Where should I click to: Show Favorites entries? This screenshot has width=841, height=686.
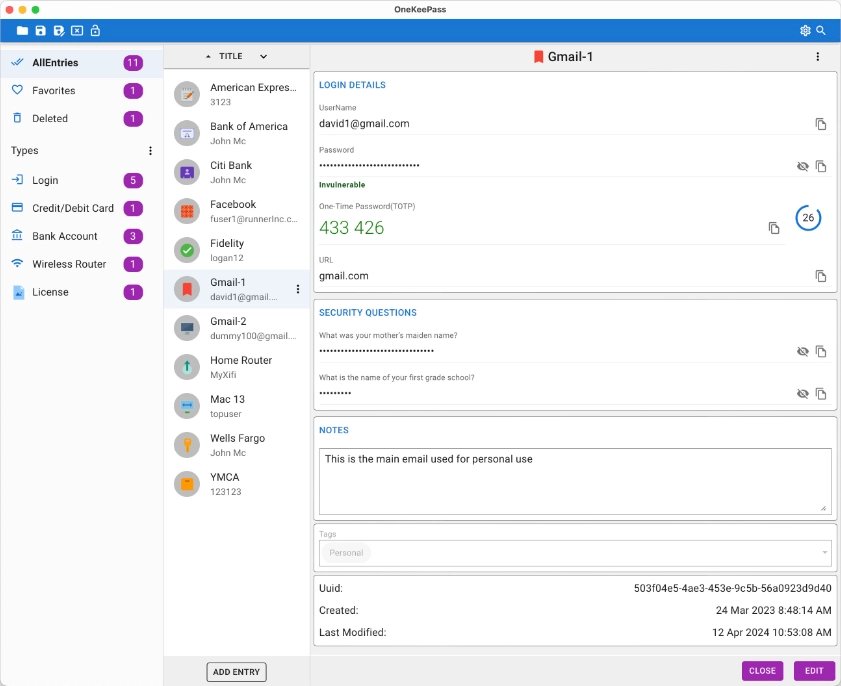coord(82,91)
